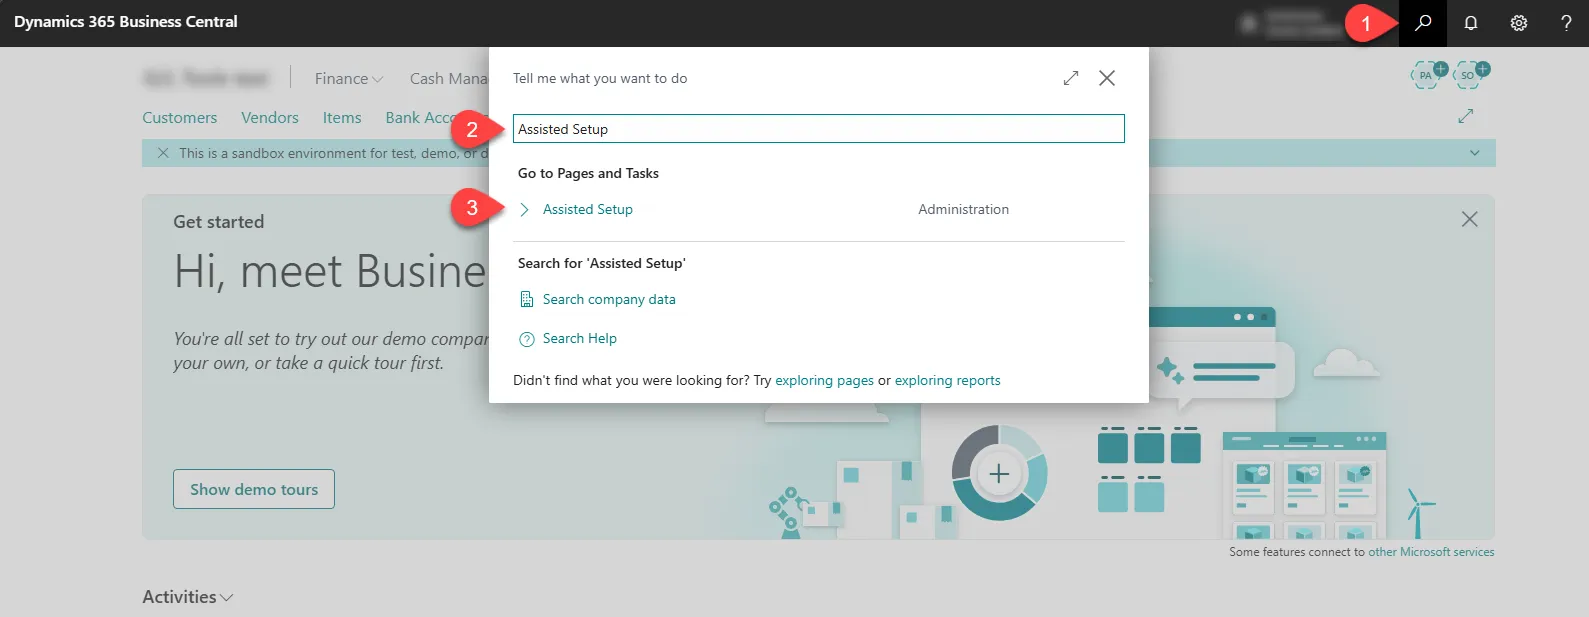Open the notifications bell icon
1589x617 pixels.
pos(1471,23)
